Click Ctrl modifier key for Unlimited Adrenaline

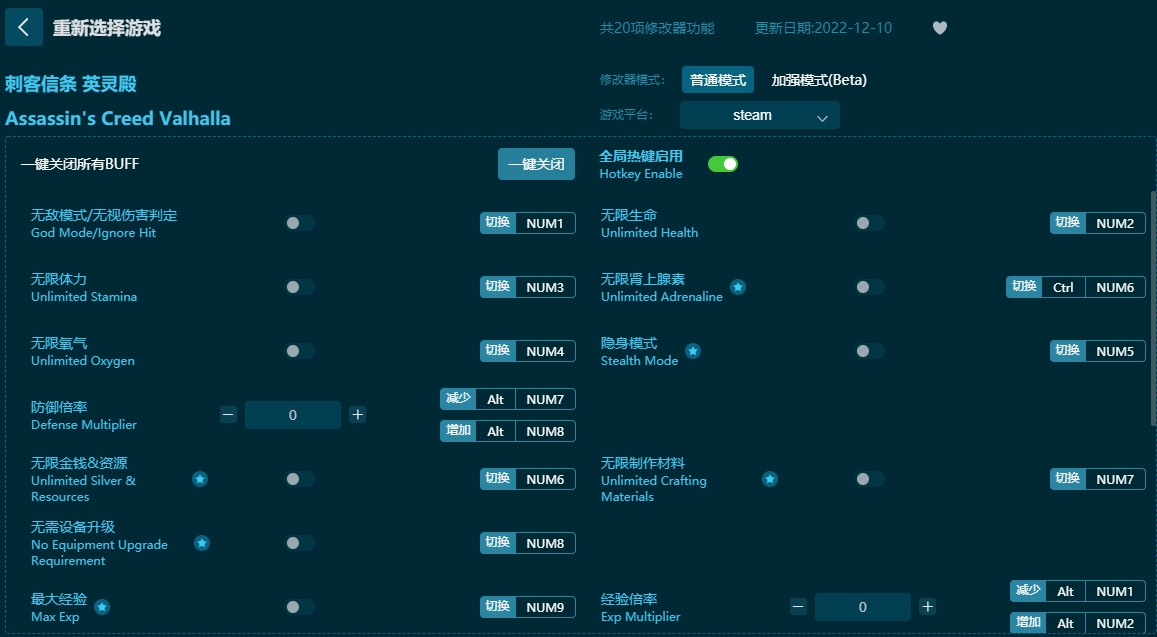[x=1063, y=287]
